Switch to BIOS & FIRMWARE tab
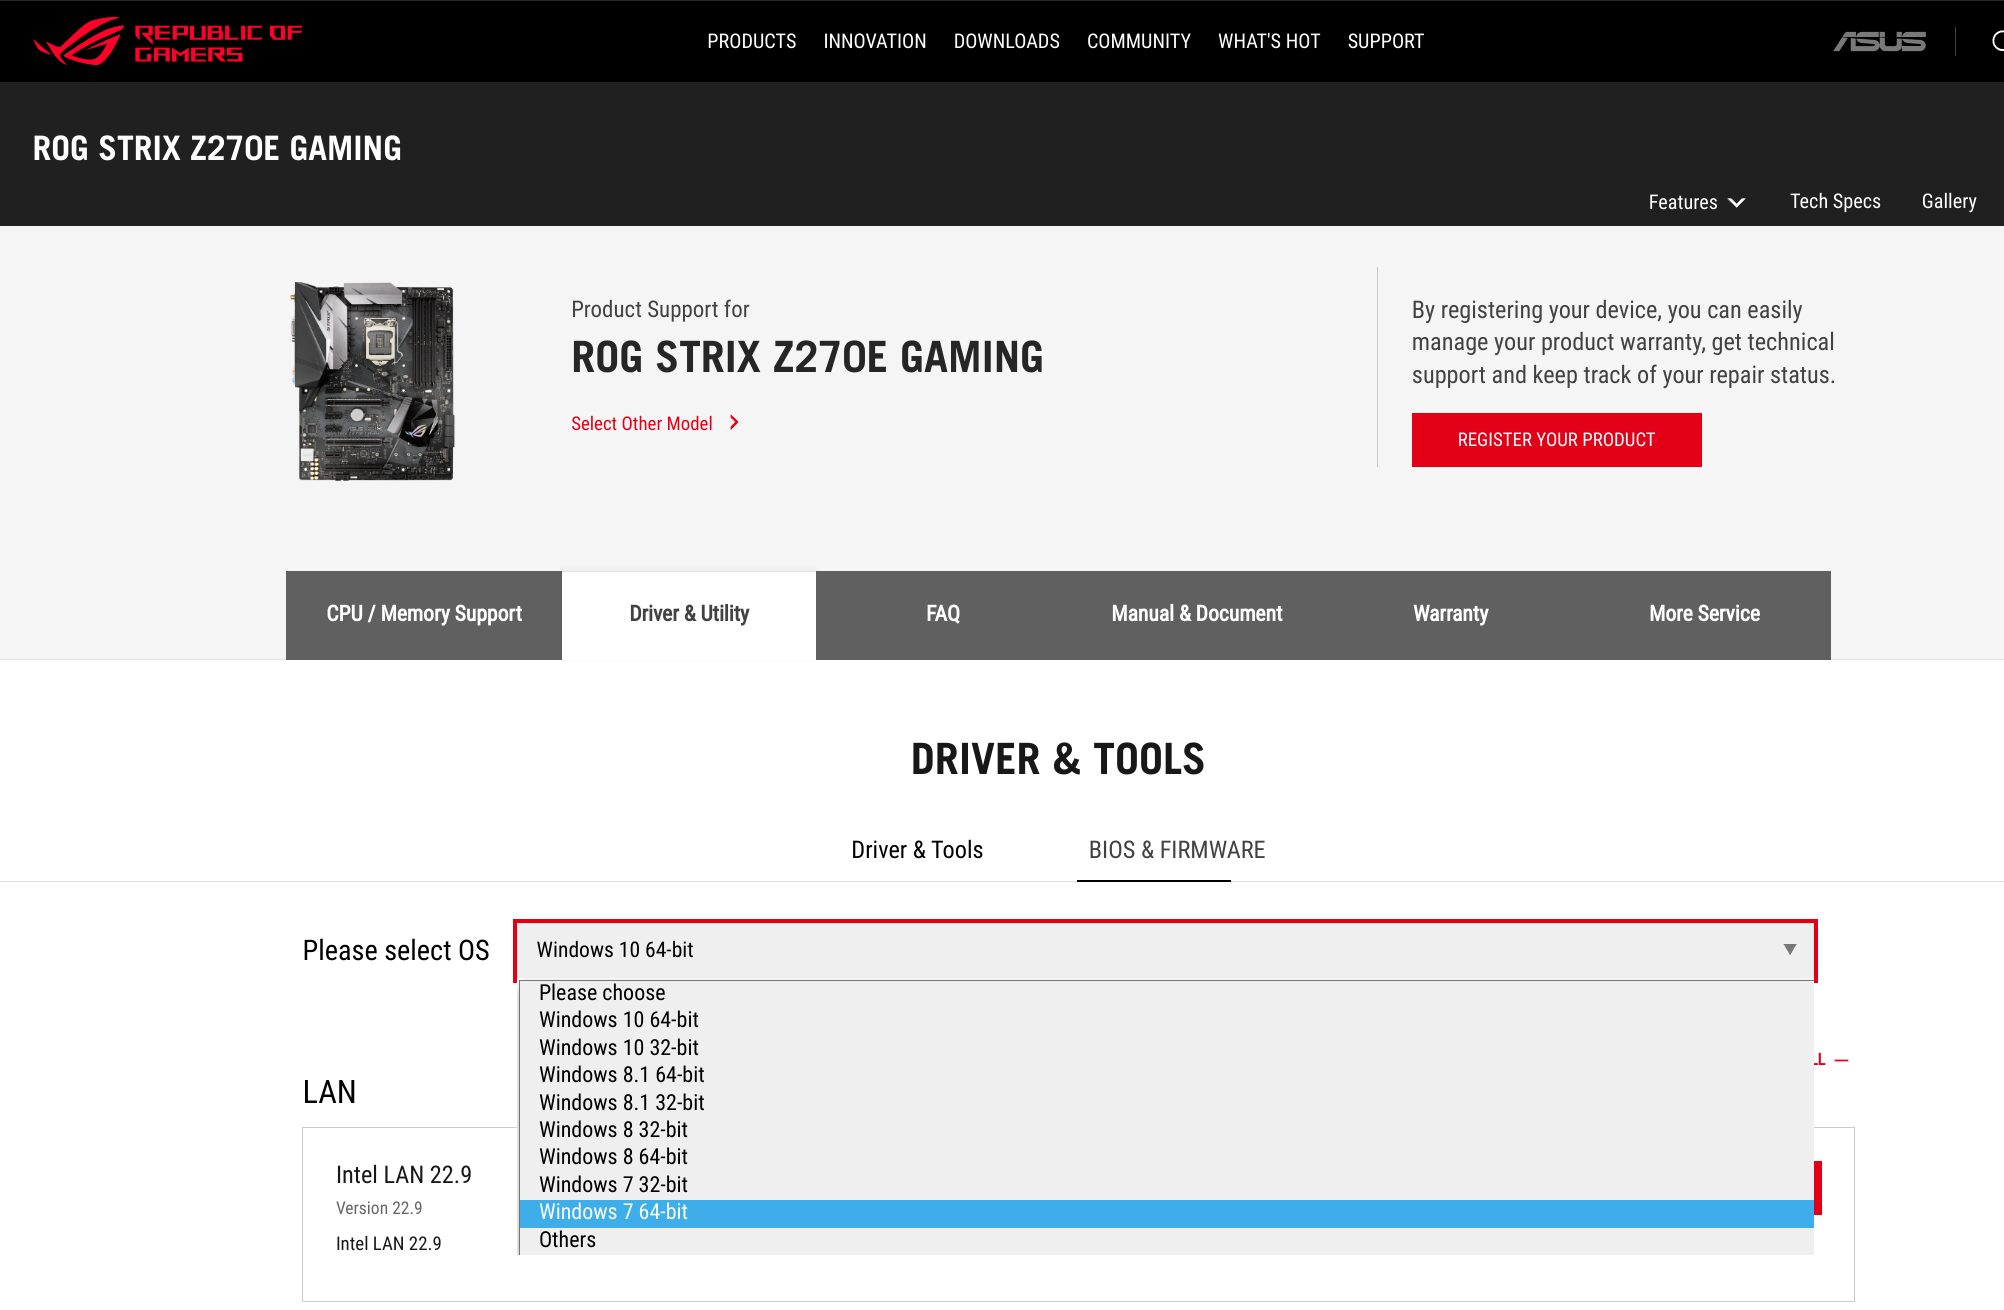The width and height of the screenshot is (2004, 1310). pos(1176,850)
